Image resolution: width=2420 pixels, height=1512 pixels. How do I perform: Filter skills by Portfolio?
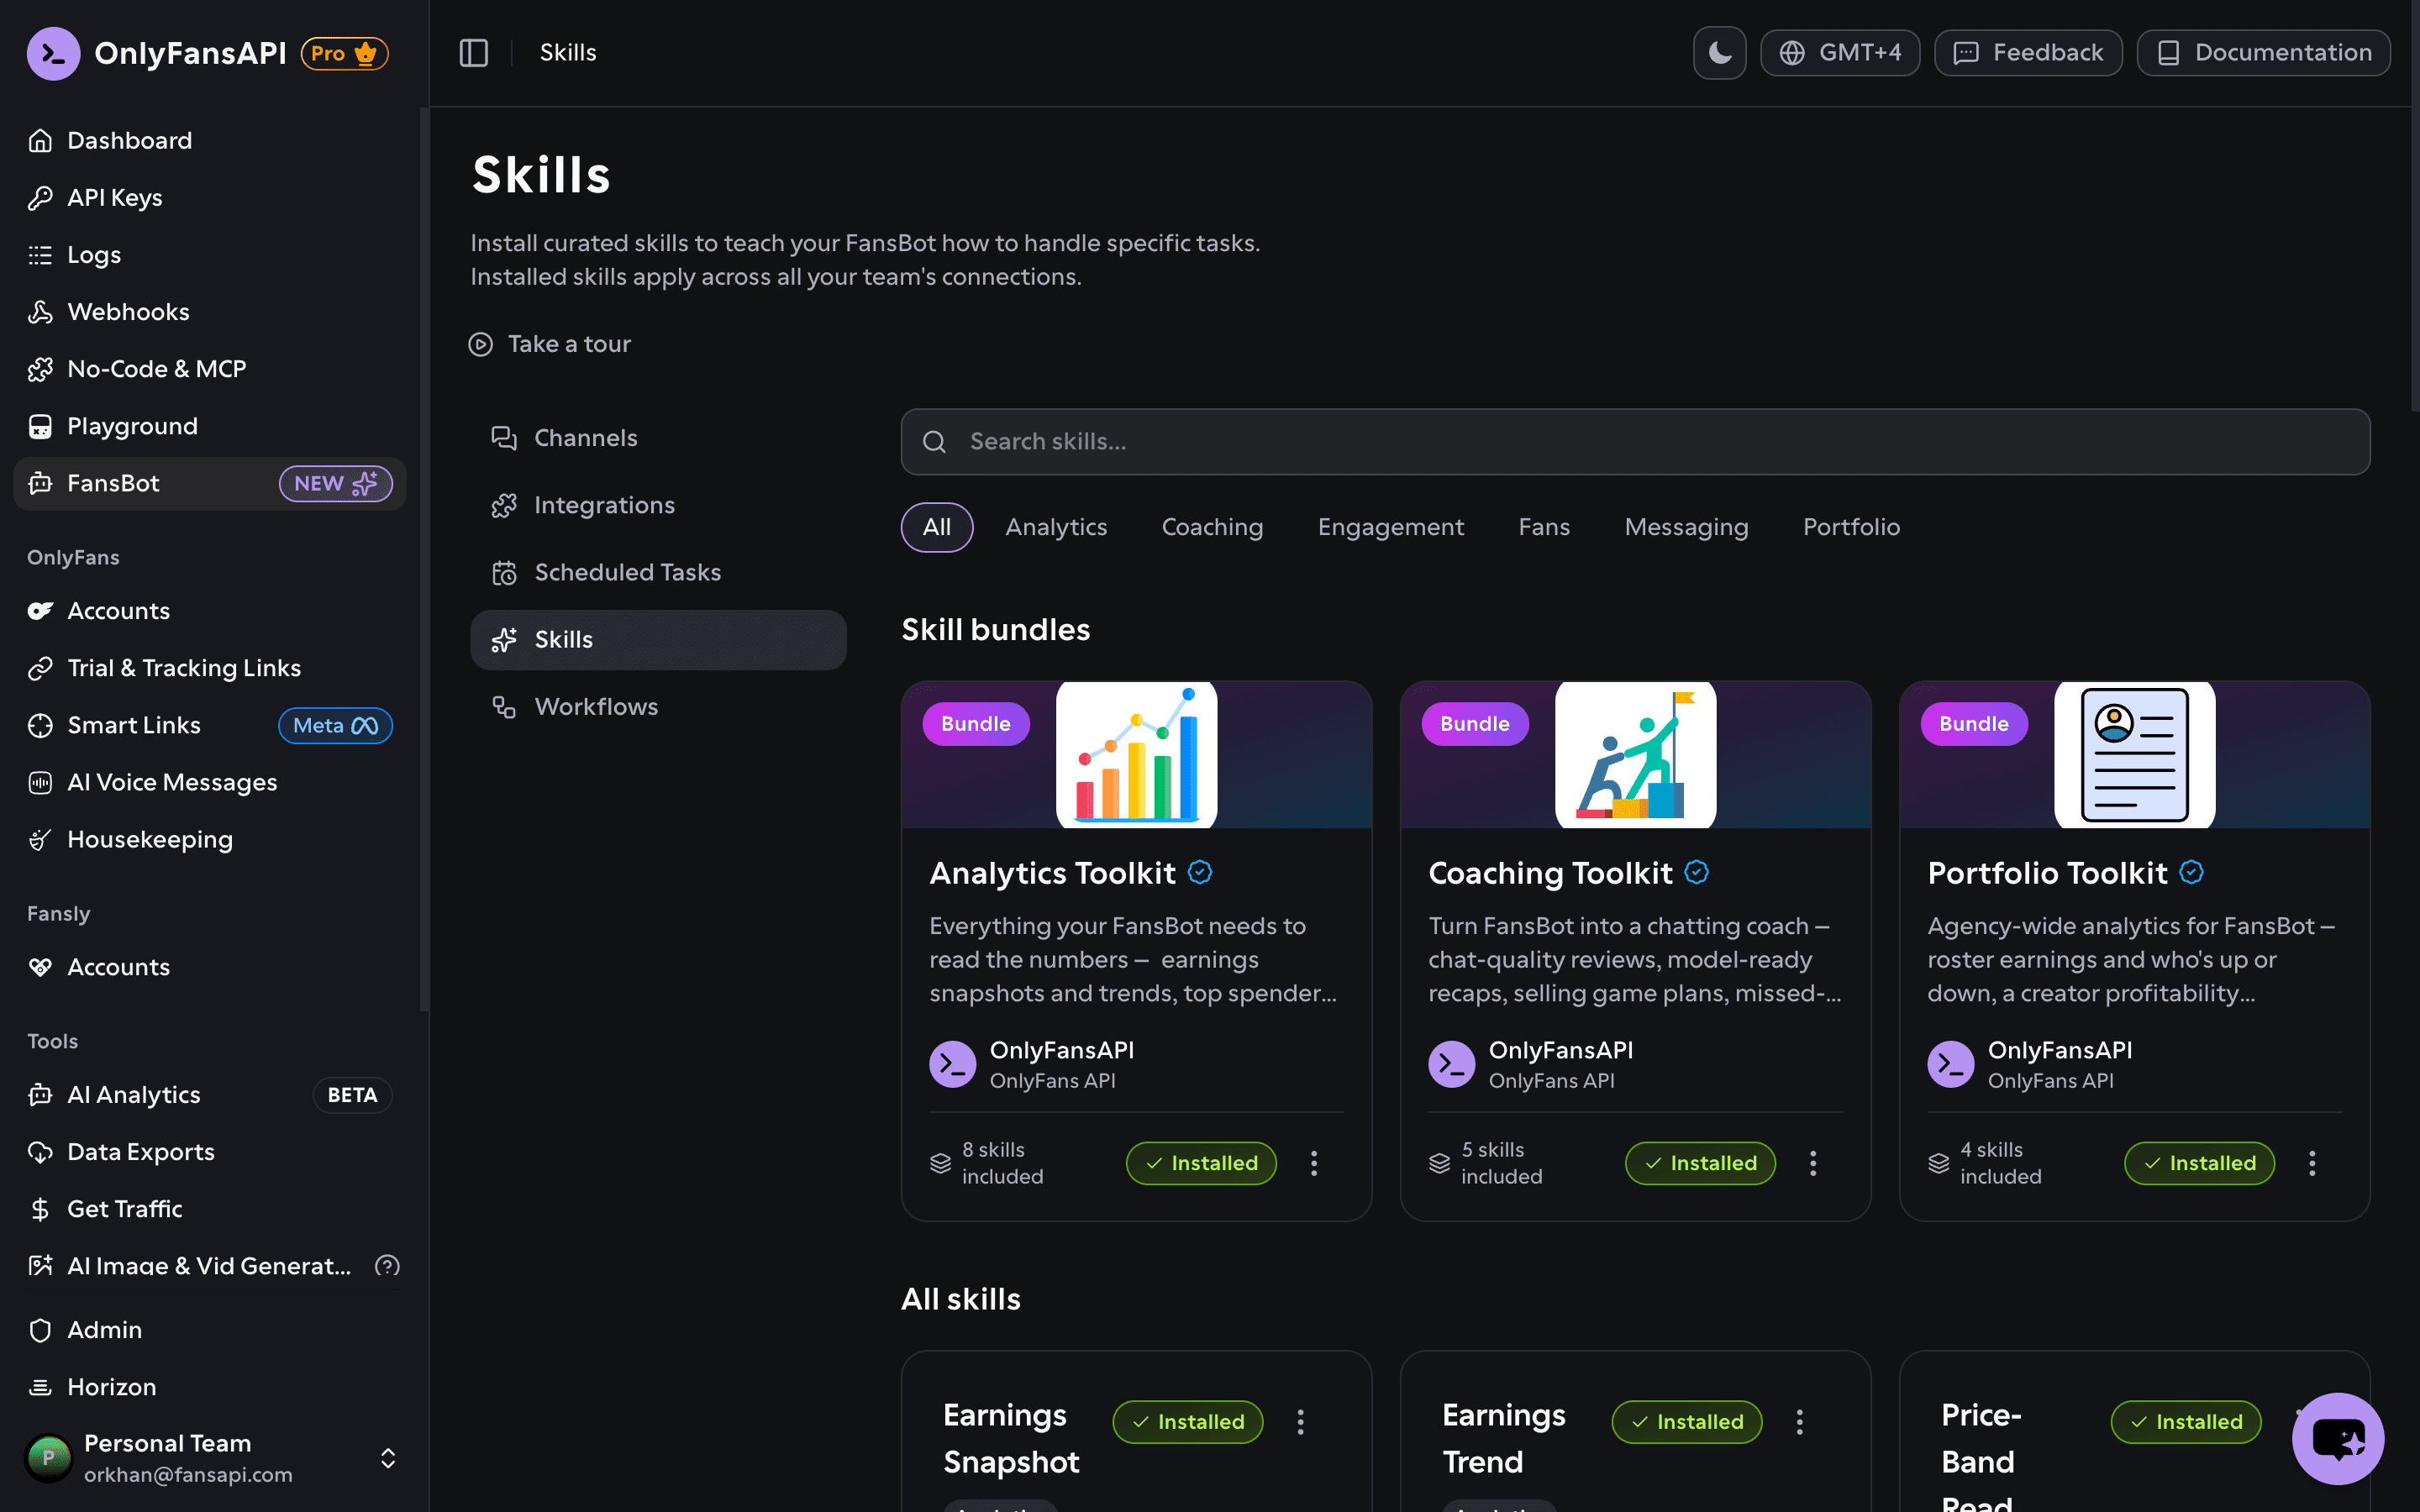(1851, 527)
